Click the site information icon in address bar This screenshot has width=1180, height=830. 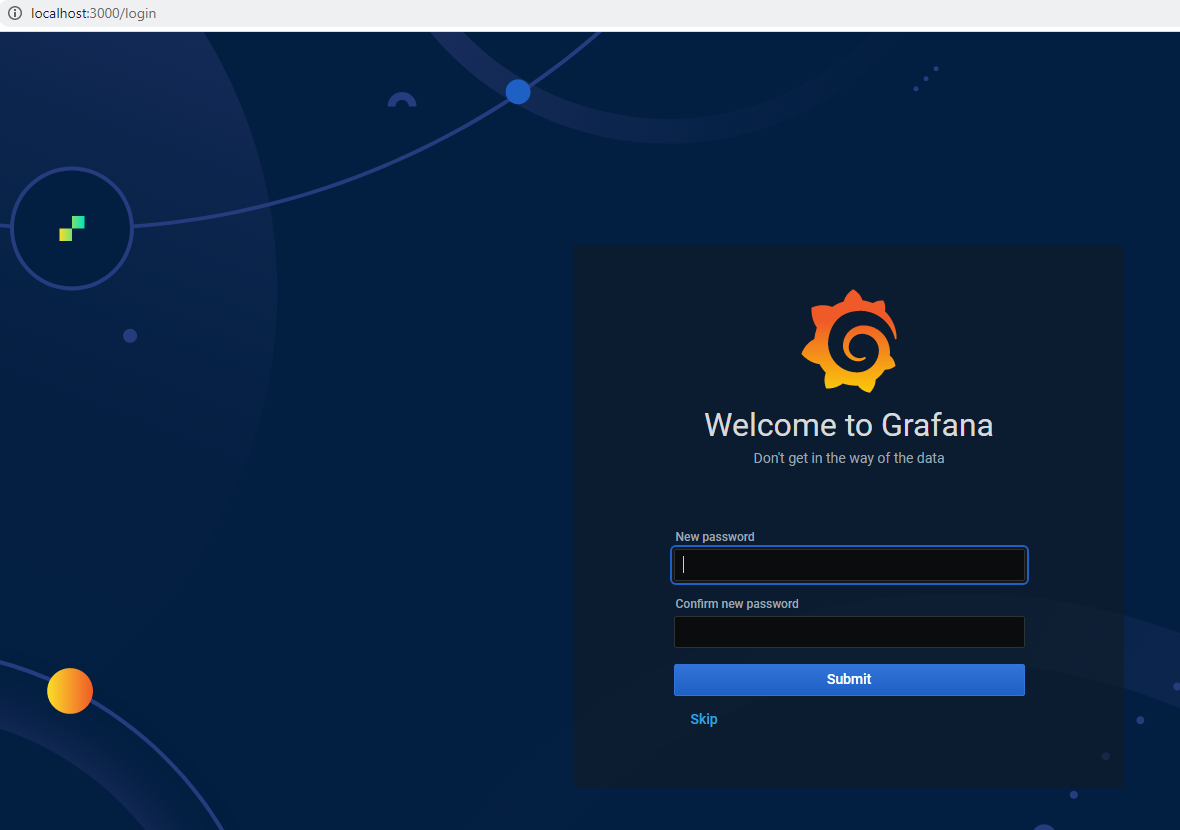(x=14, y=14)
